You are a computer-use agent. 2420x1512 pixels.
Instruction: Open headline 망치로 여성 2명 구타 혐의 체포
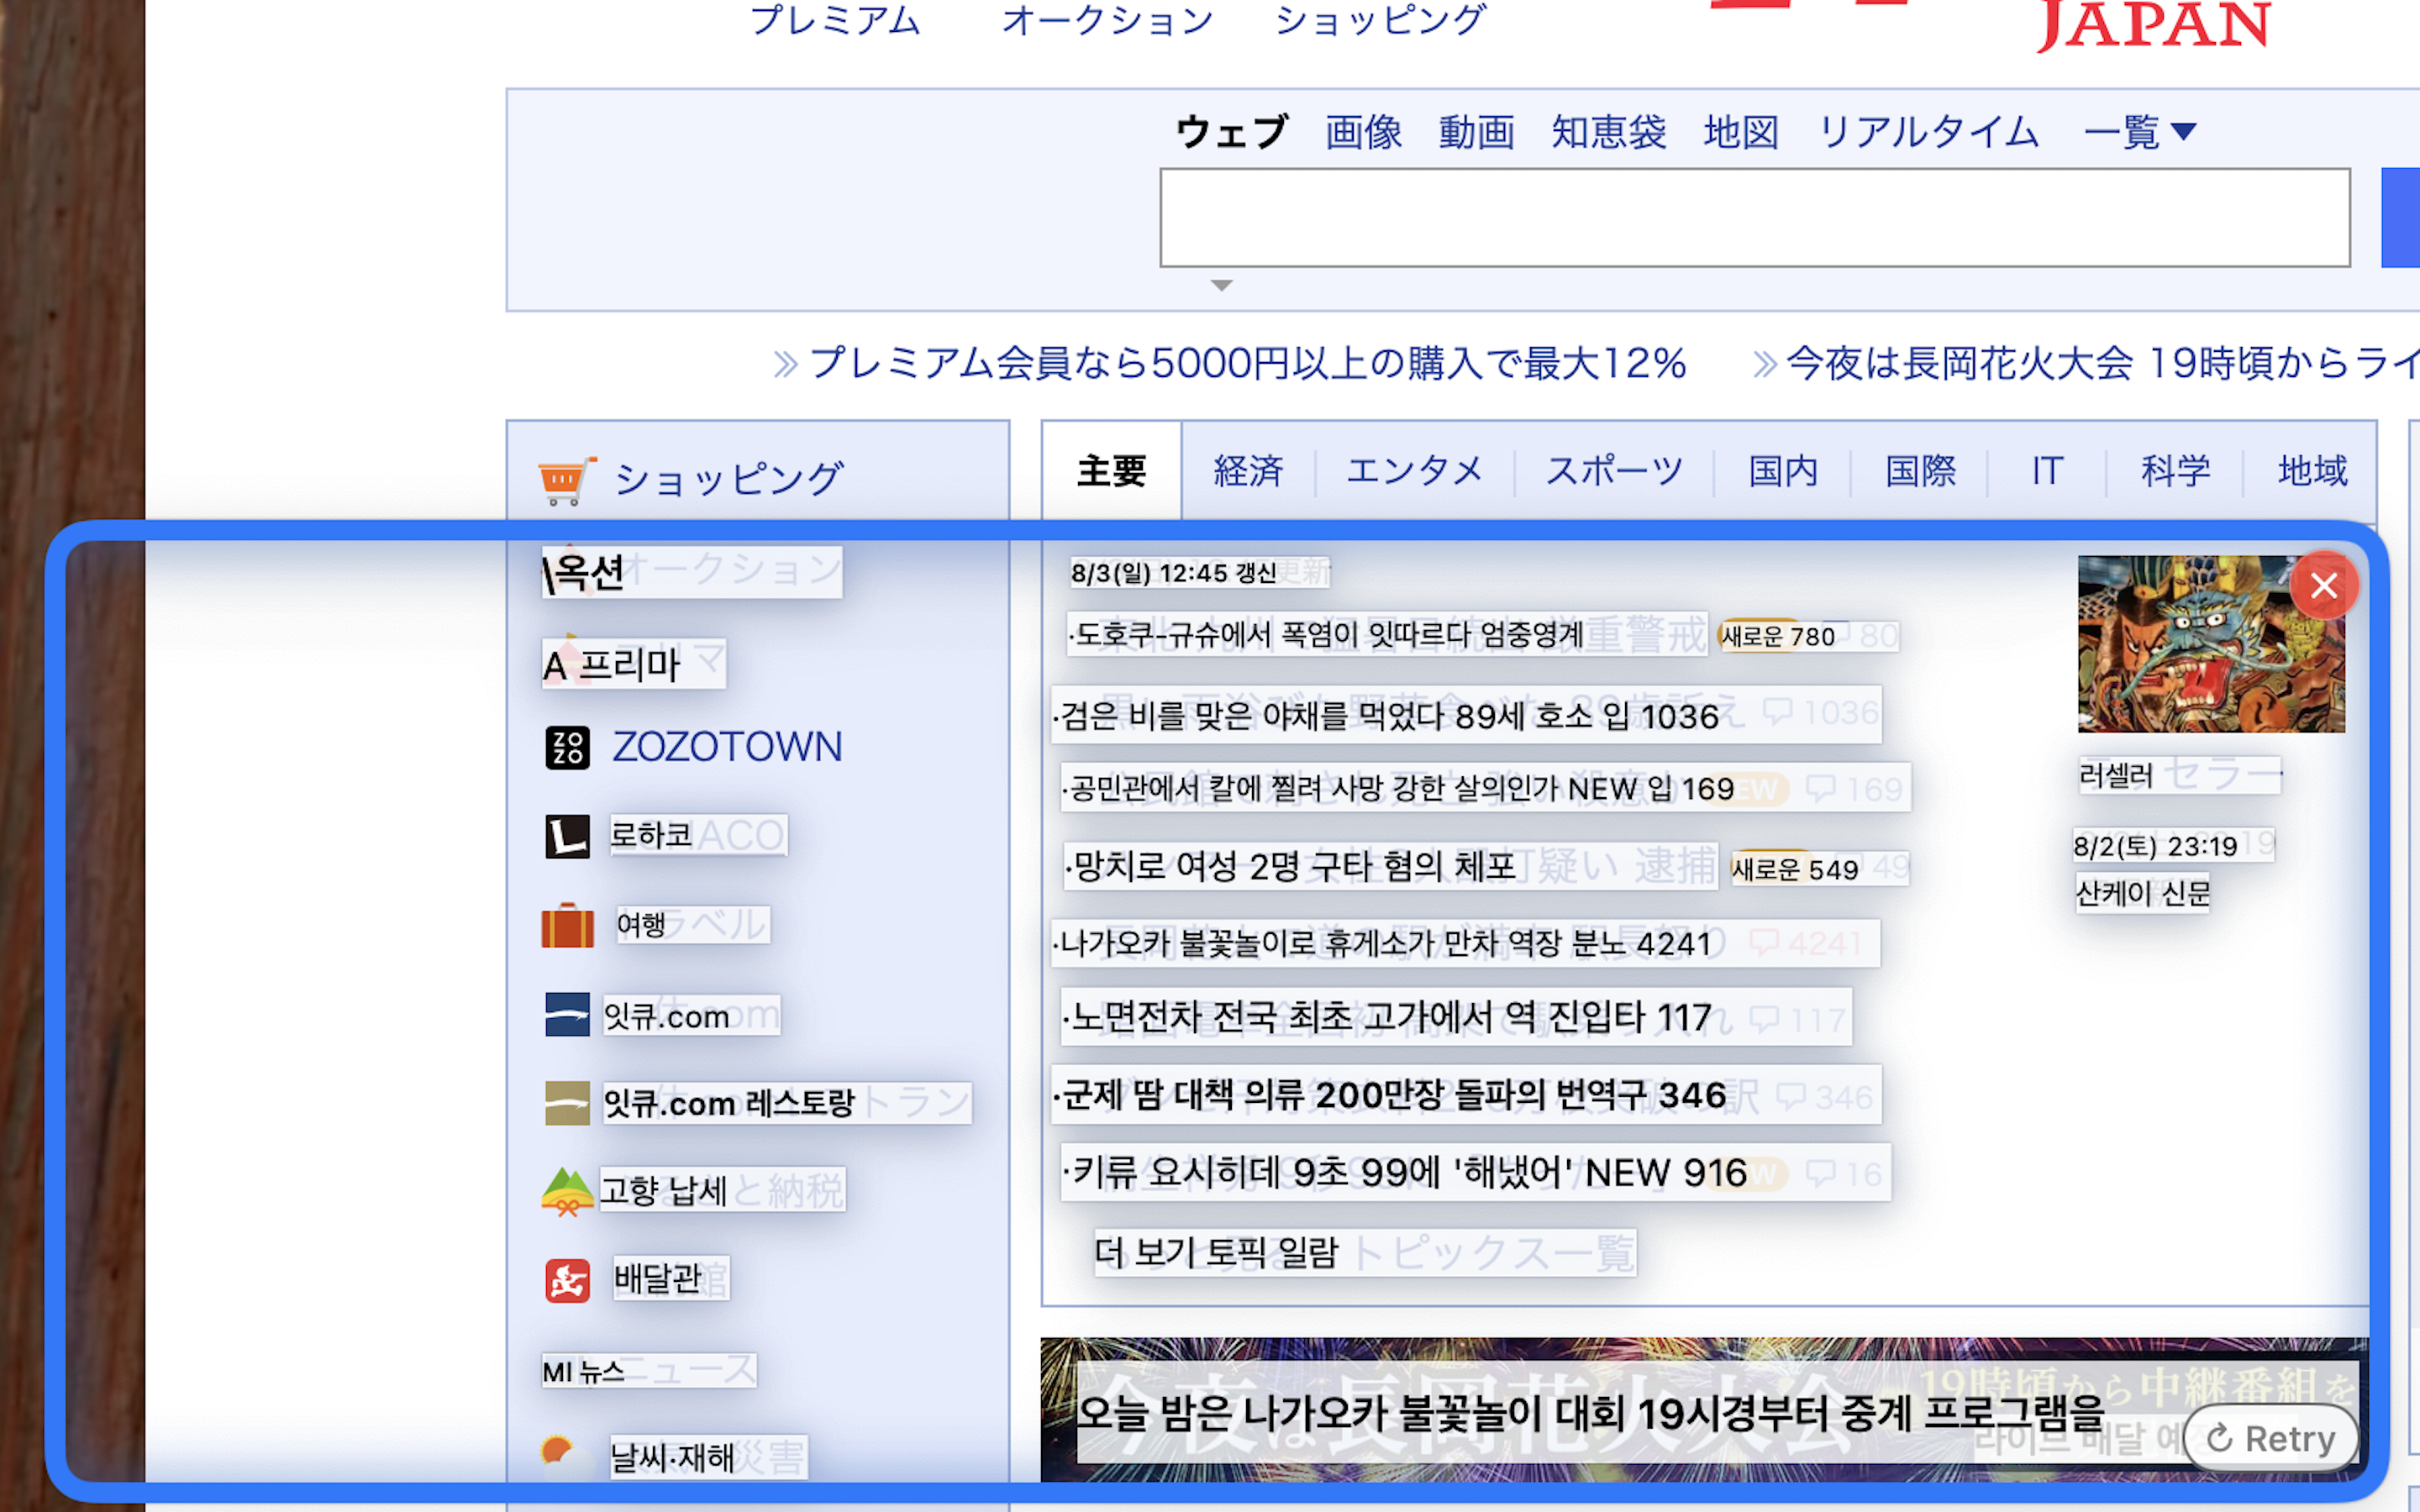1391,865
